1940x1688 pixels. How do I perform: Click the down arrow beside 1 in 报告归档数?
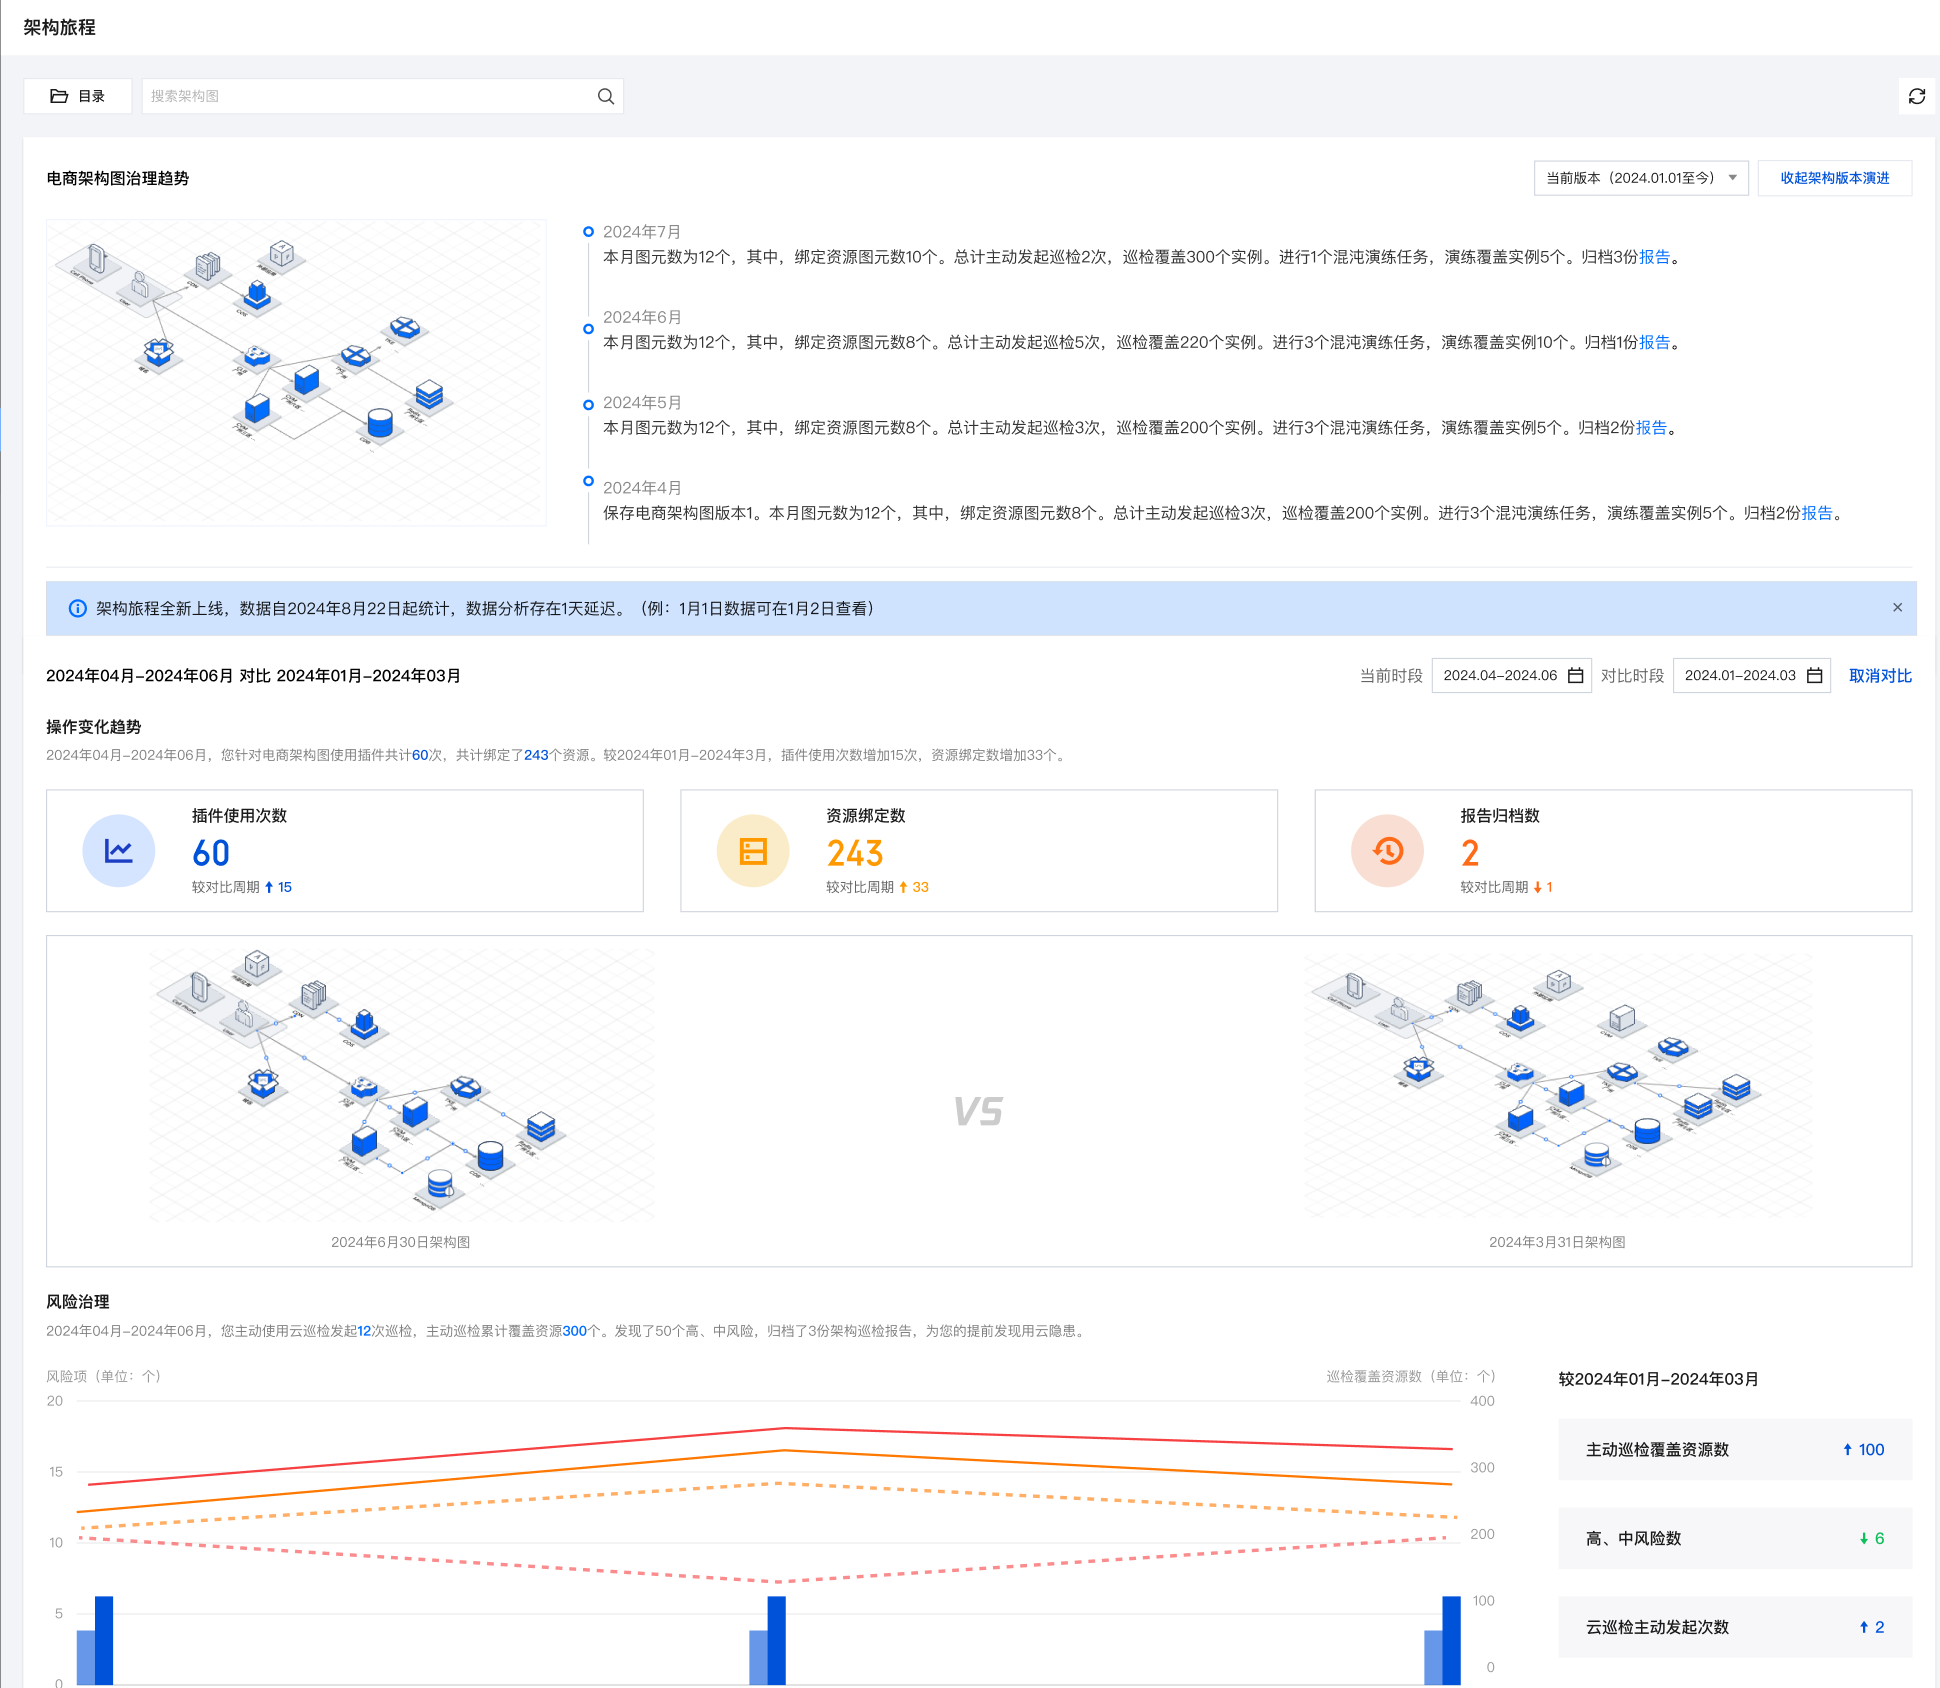click(x=1537, y=887)
